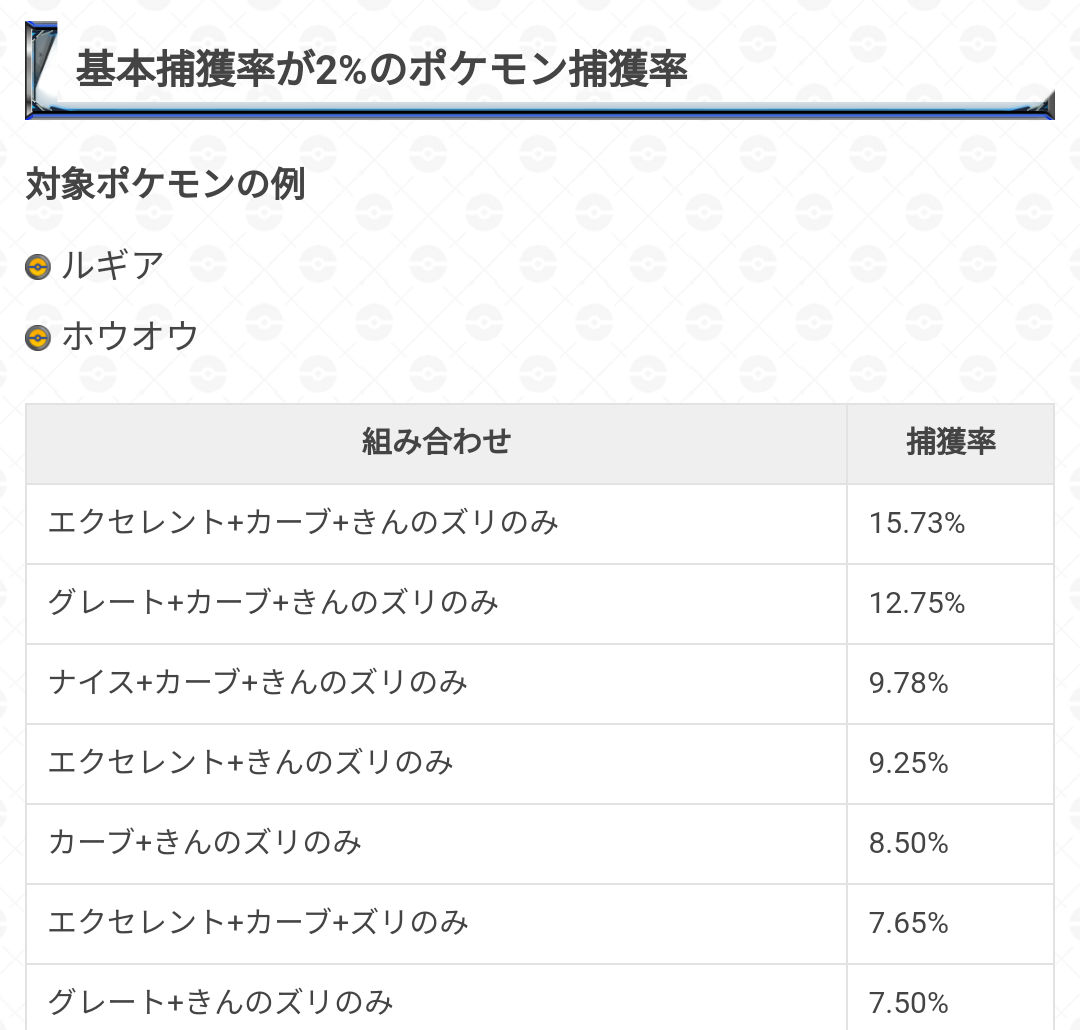This screenshot has width=1080, height=1030.
Task: Click the Poké Ball icon beside ホウオウ
Action: [x=38, y=338]
